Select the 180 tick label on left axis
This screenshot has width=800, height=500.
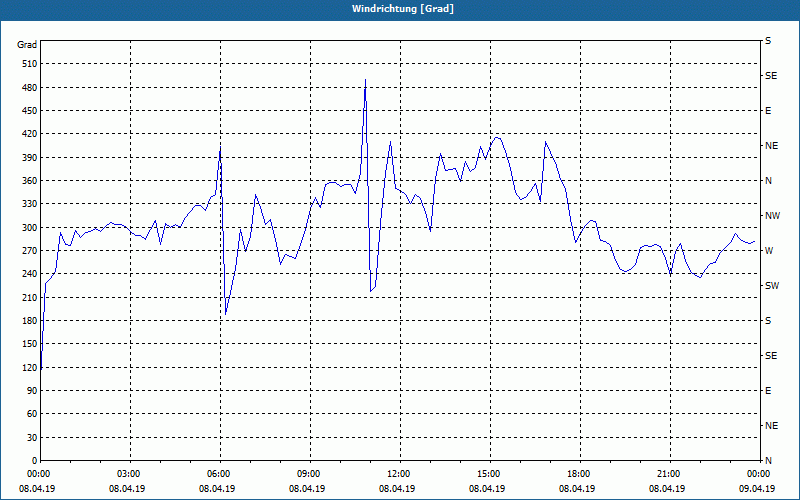coord(27,321)
